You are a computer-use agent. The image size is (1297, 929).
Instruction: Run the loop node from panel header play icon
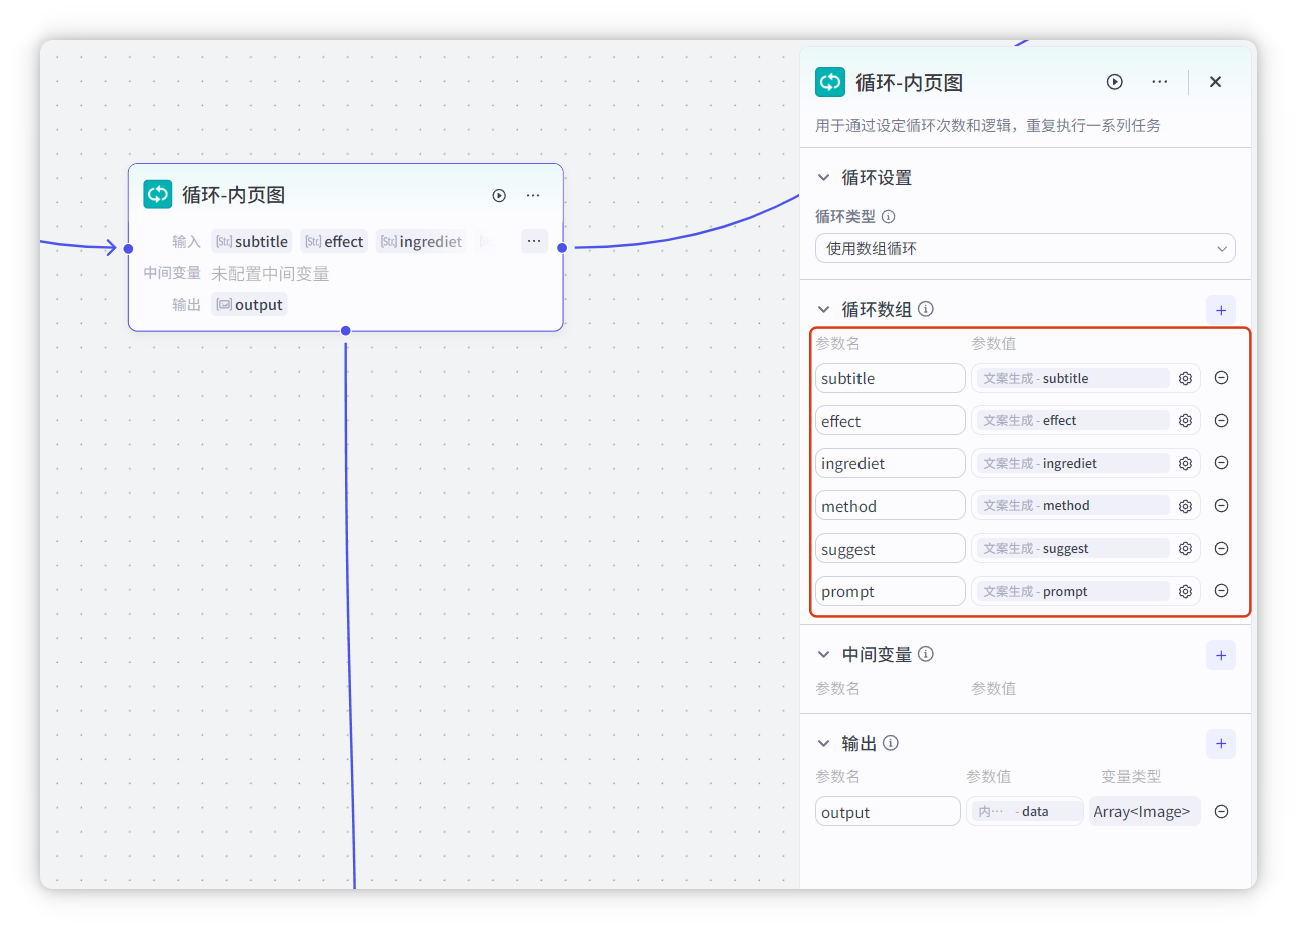(x=1114, y=82)
